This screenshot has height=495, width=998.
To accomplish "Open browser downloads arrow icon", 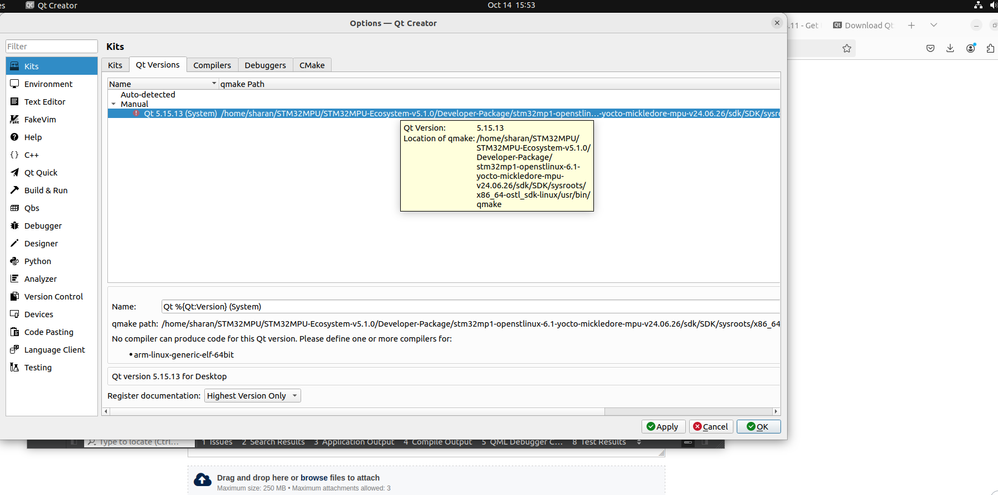I will coord(950,48).
